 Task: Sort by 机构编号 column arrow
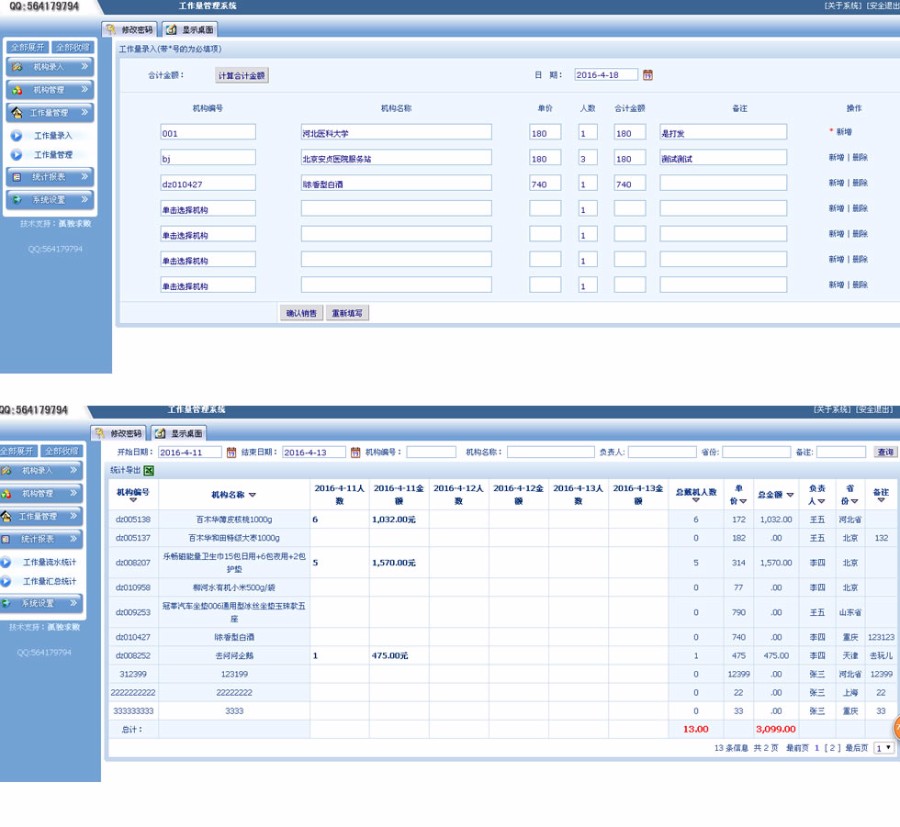pos(133,500)
